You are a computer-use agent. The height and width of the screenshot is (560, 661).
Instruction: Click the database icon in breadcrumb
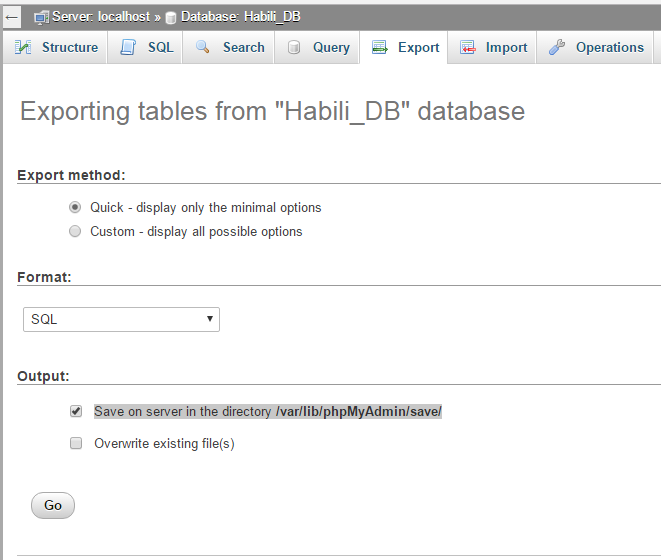point(171,17)
